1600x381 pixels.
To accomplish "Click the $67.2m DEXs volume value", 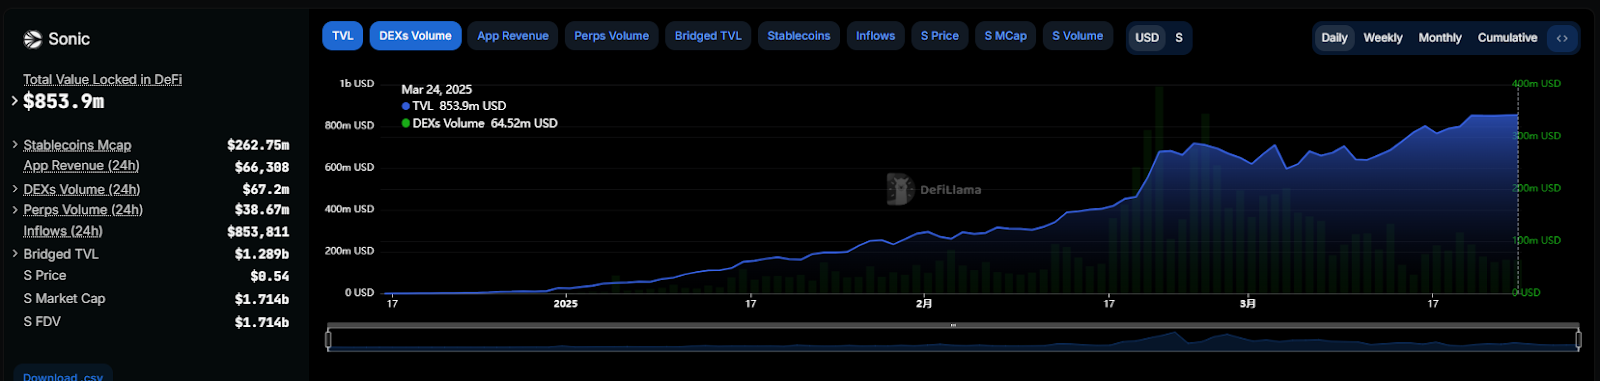I will point(266,189).
